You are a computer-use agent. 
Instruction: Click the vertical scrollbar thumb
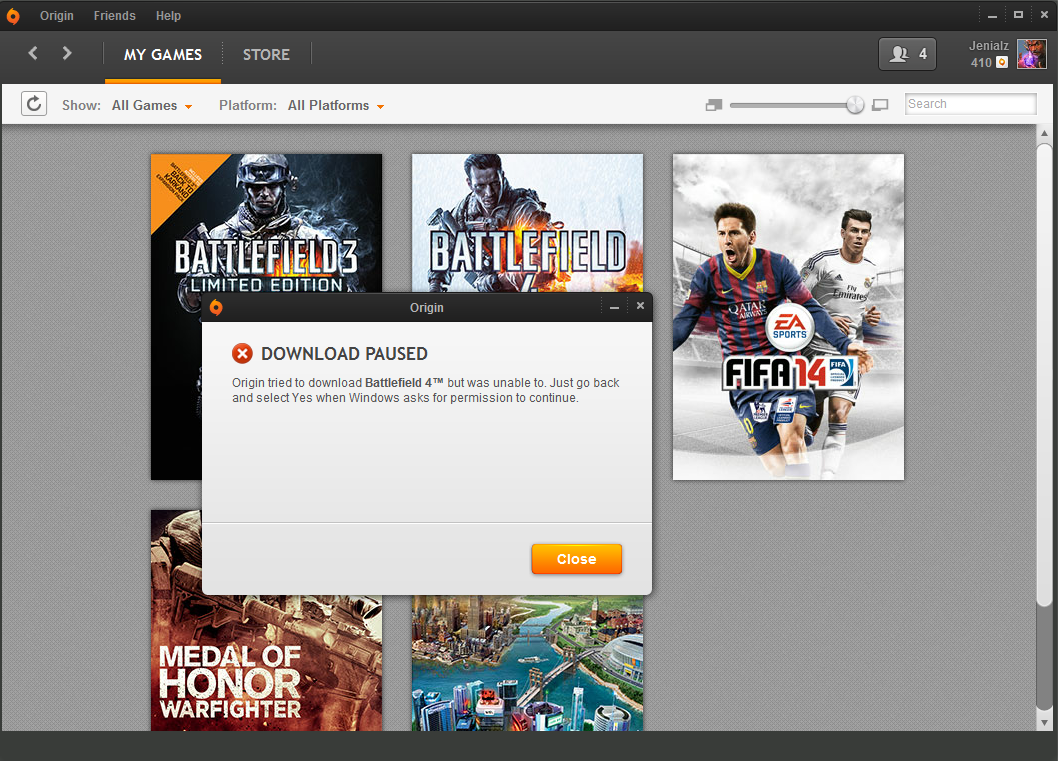tap(1045, 374)
